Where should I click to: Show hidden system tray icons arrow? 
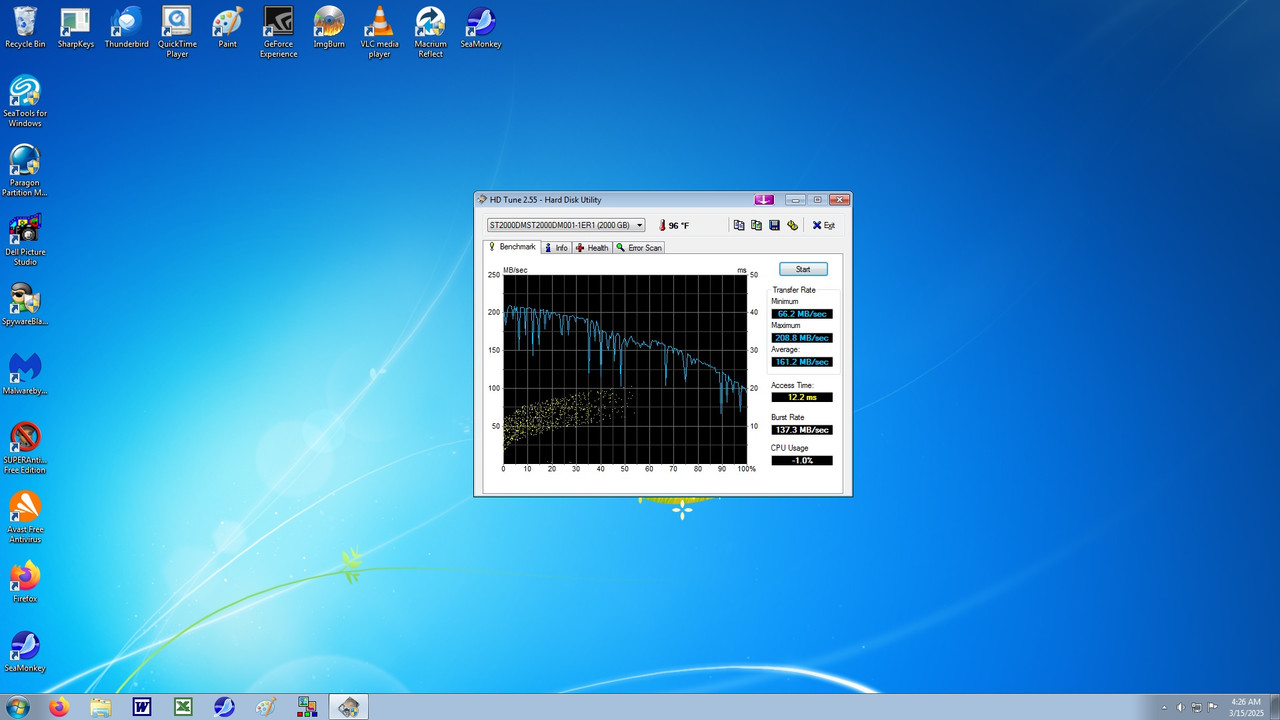[1164, 707]
